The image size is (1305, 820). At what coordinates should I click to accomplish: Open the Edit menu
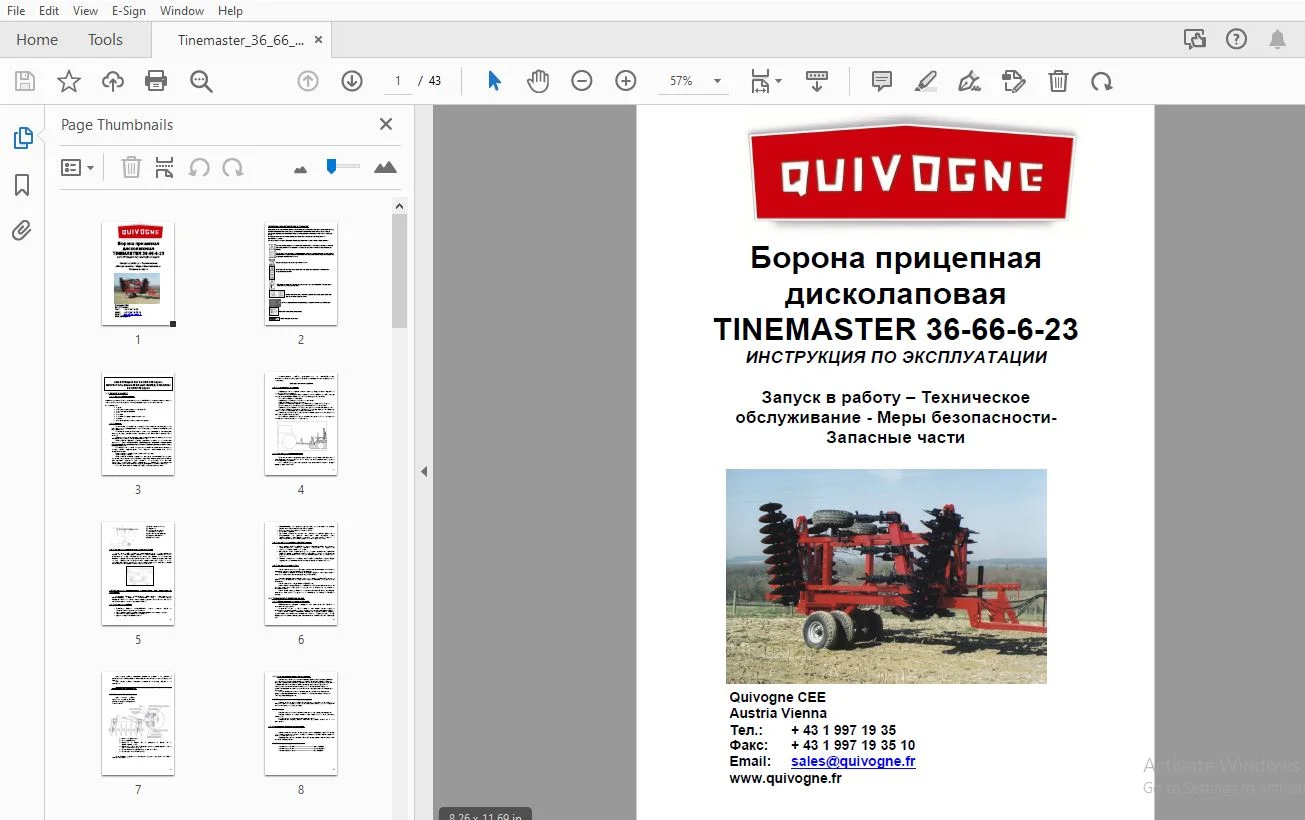point(49,11)
